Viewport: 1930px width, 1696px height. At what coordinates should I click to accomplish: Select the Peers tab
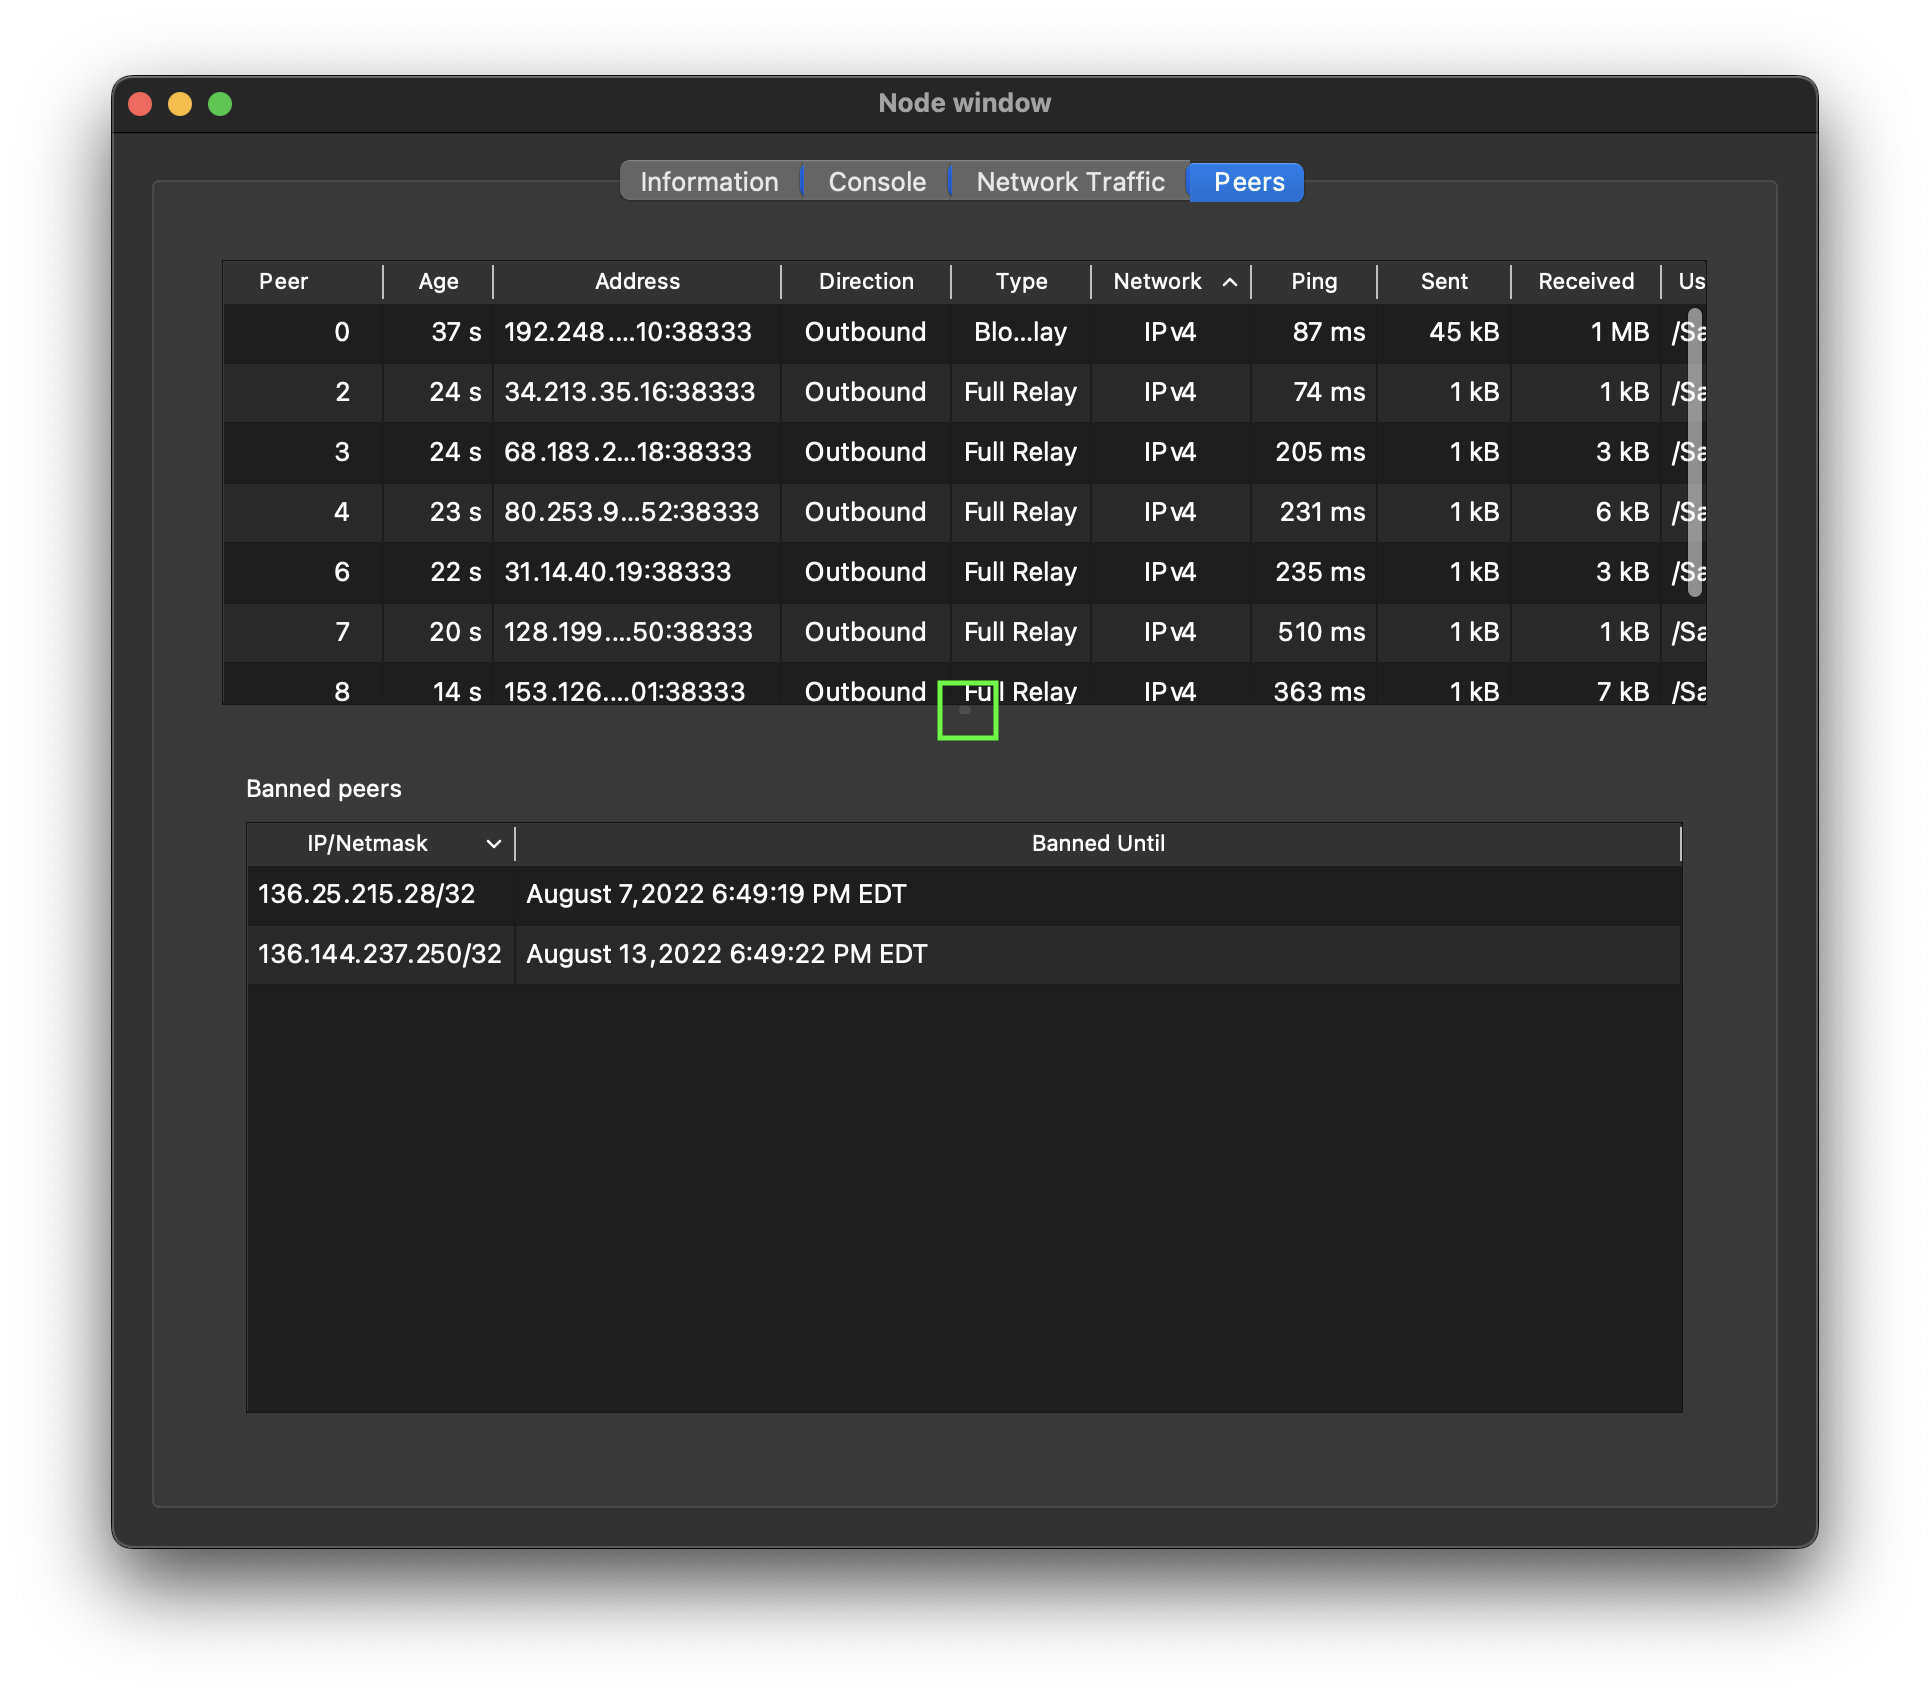pos(1248,182)
